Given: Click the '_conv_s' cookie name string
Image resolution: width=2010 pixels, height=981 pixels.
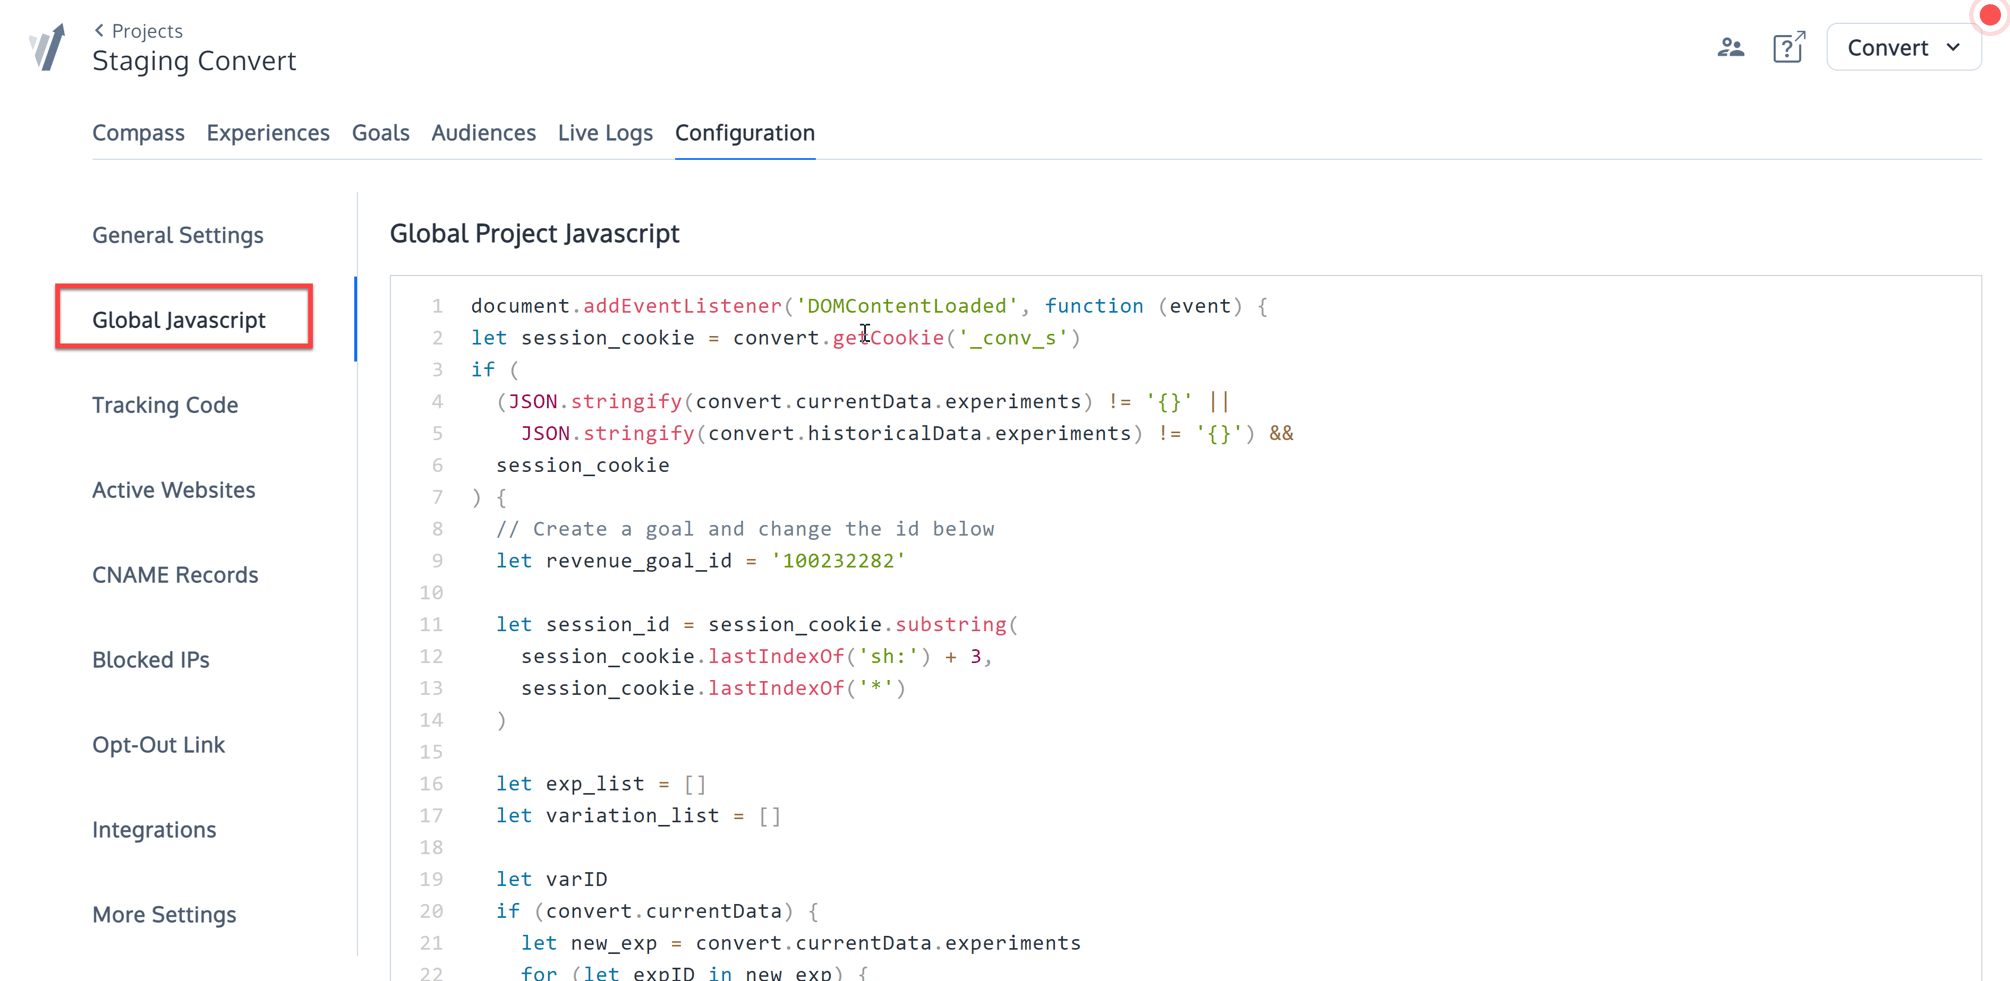Looking at the screenshot, I should click(1014, 338).
